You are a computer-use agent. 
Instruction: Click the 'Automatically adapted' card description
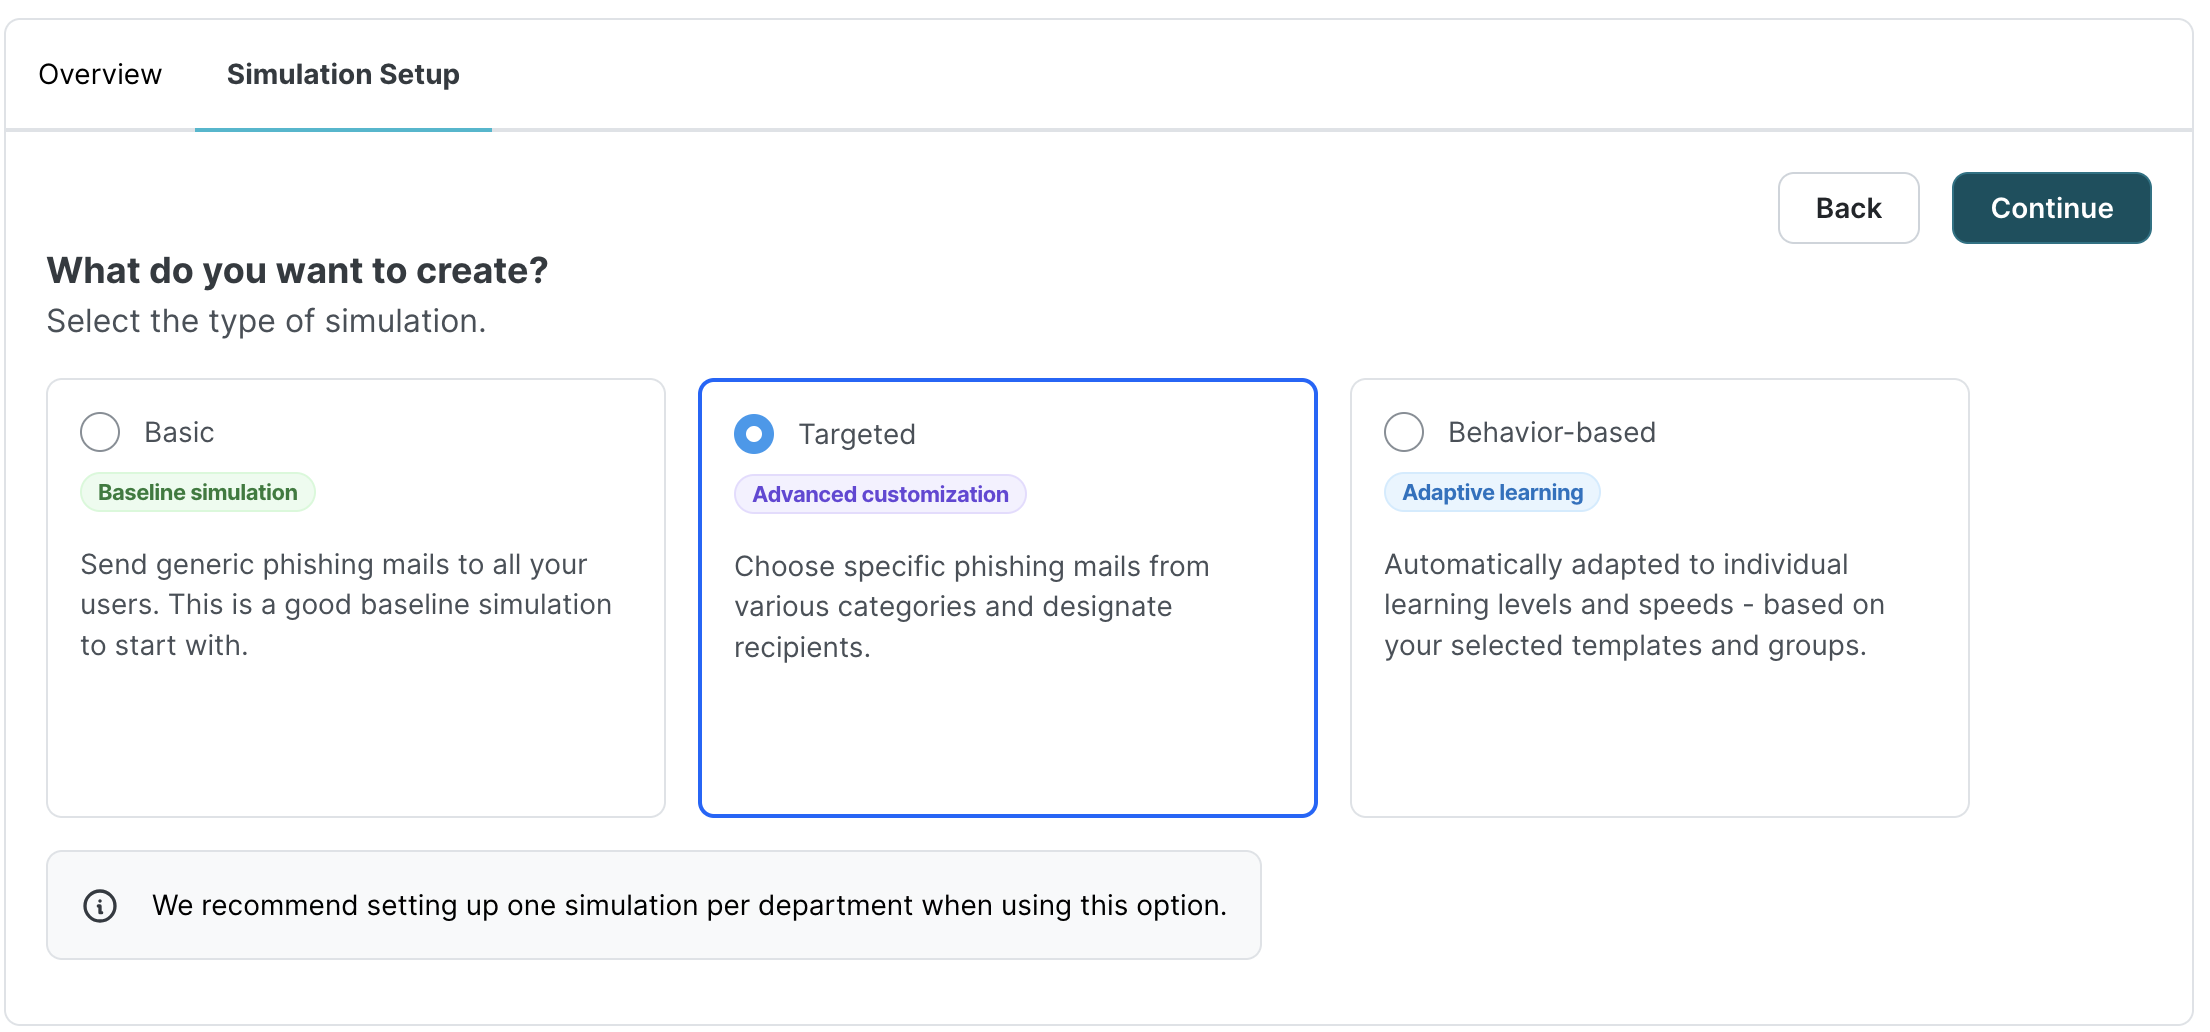coord(1634,605)
